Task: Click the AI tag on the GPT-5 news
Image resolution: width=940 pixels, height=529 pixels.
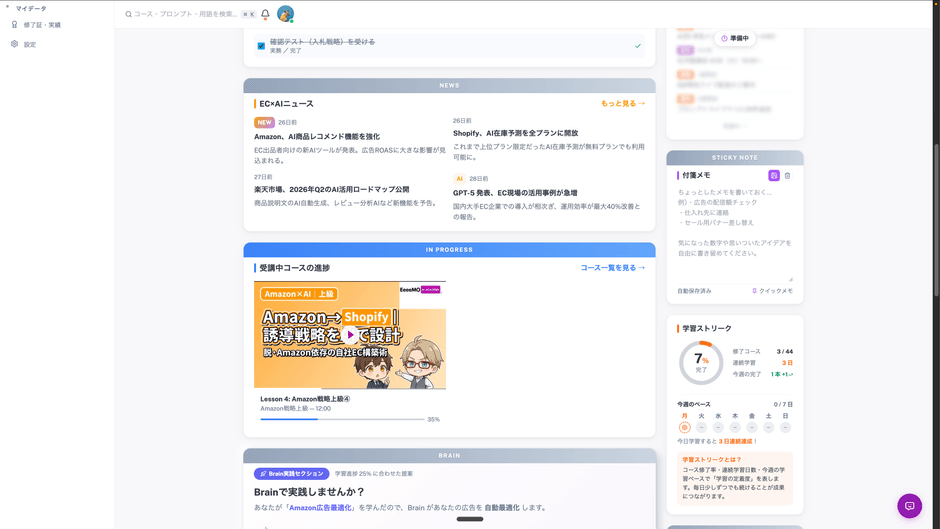Action: click(459, 179)
